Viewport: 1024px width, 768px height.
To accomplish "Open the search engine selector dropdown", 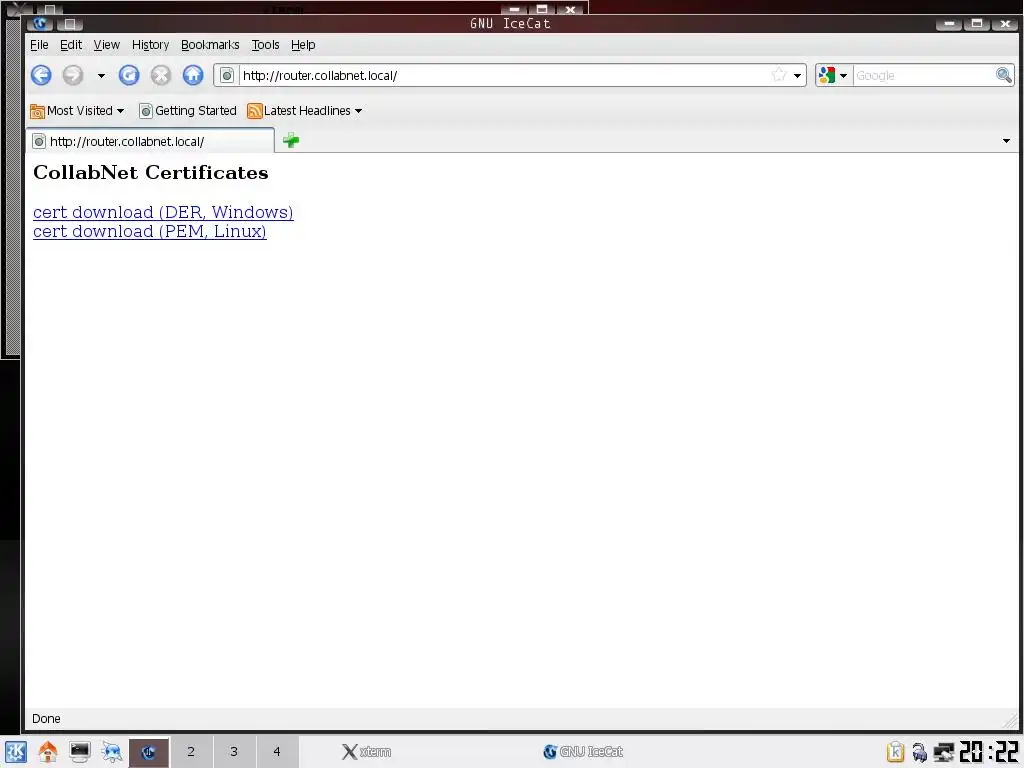I will click(833, 76).
